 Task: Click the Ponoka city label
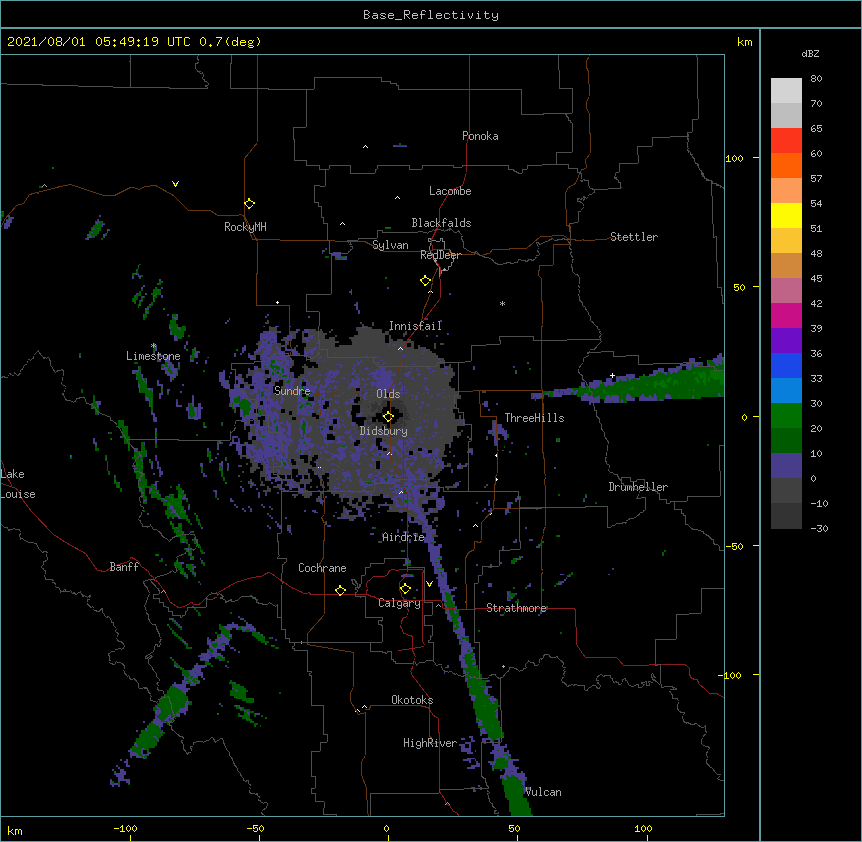(480, 136)
